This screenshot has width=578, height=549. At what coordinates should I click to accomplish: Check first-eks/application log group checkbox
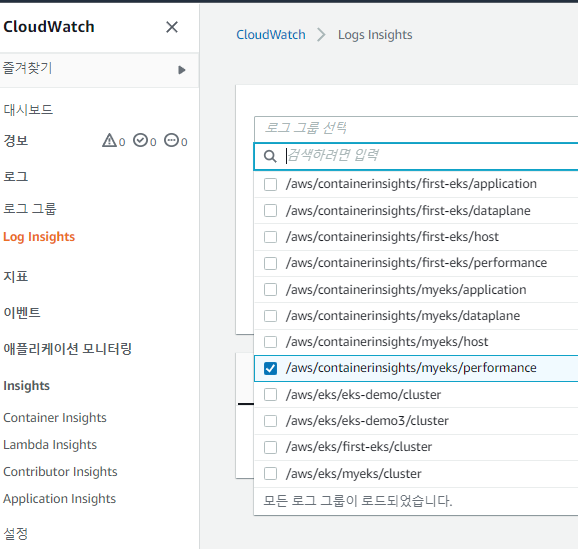[x=271, y=184]
